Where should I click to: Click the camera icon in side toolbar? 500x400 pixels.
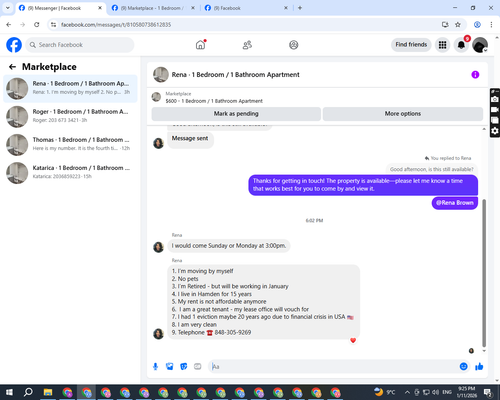click(495, 99)
